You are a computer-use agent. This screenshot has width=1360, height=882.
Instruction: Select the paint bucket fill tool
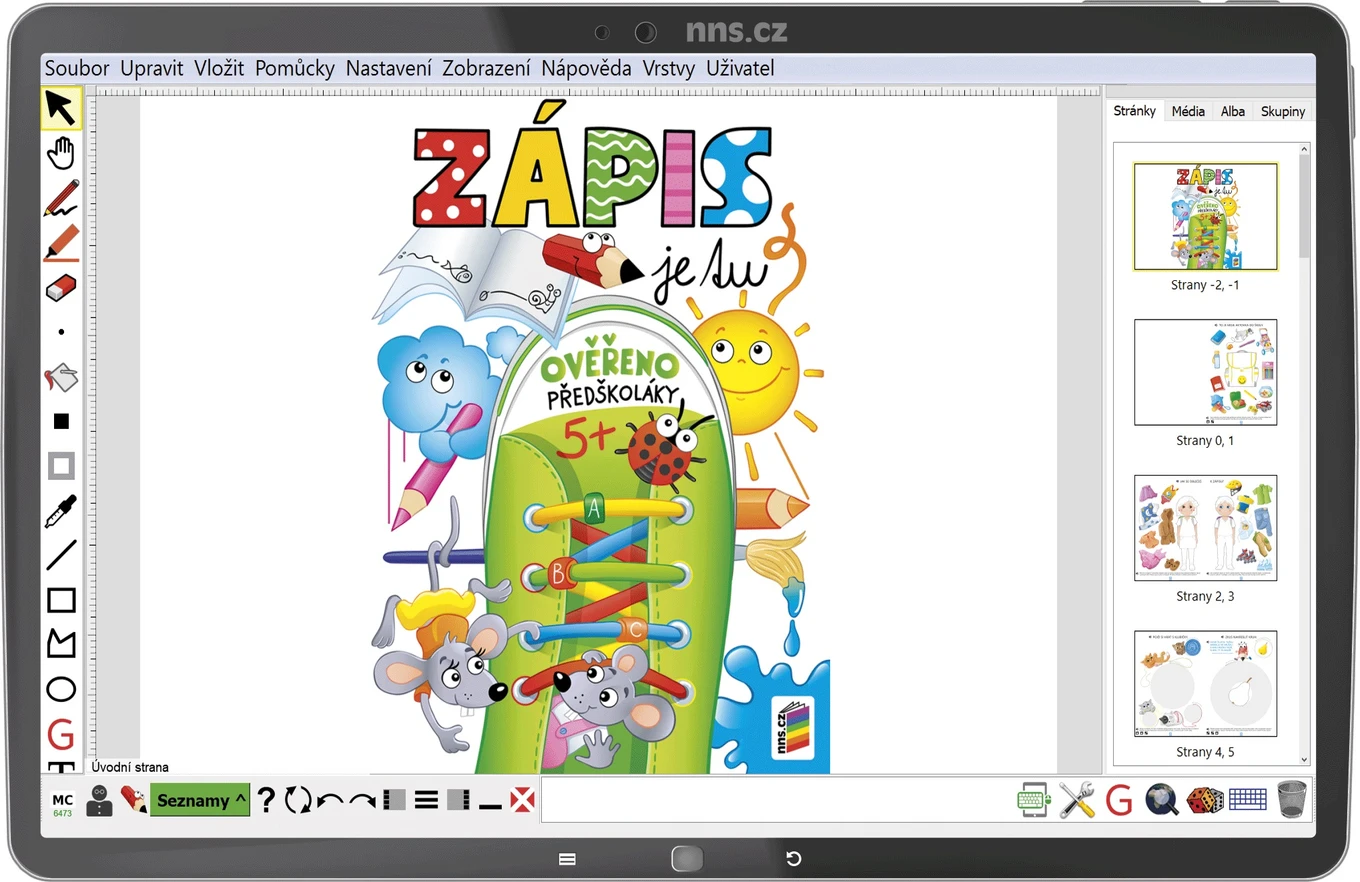pyautogui.click(x=61, y=377)
